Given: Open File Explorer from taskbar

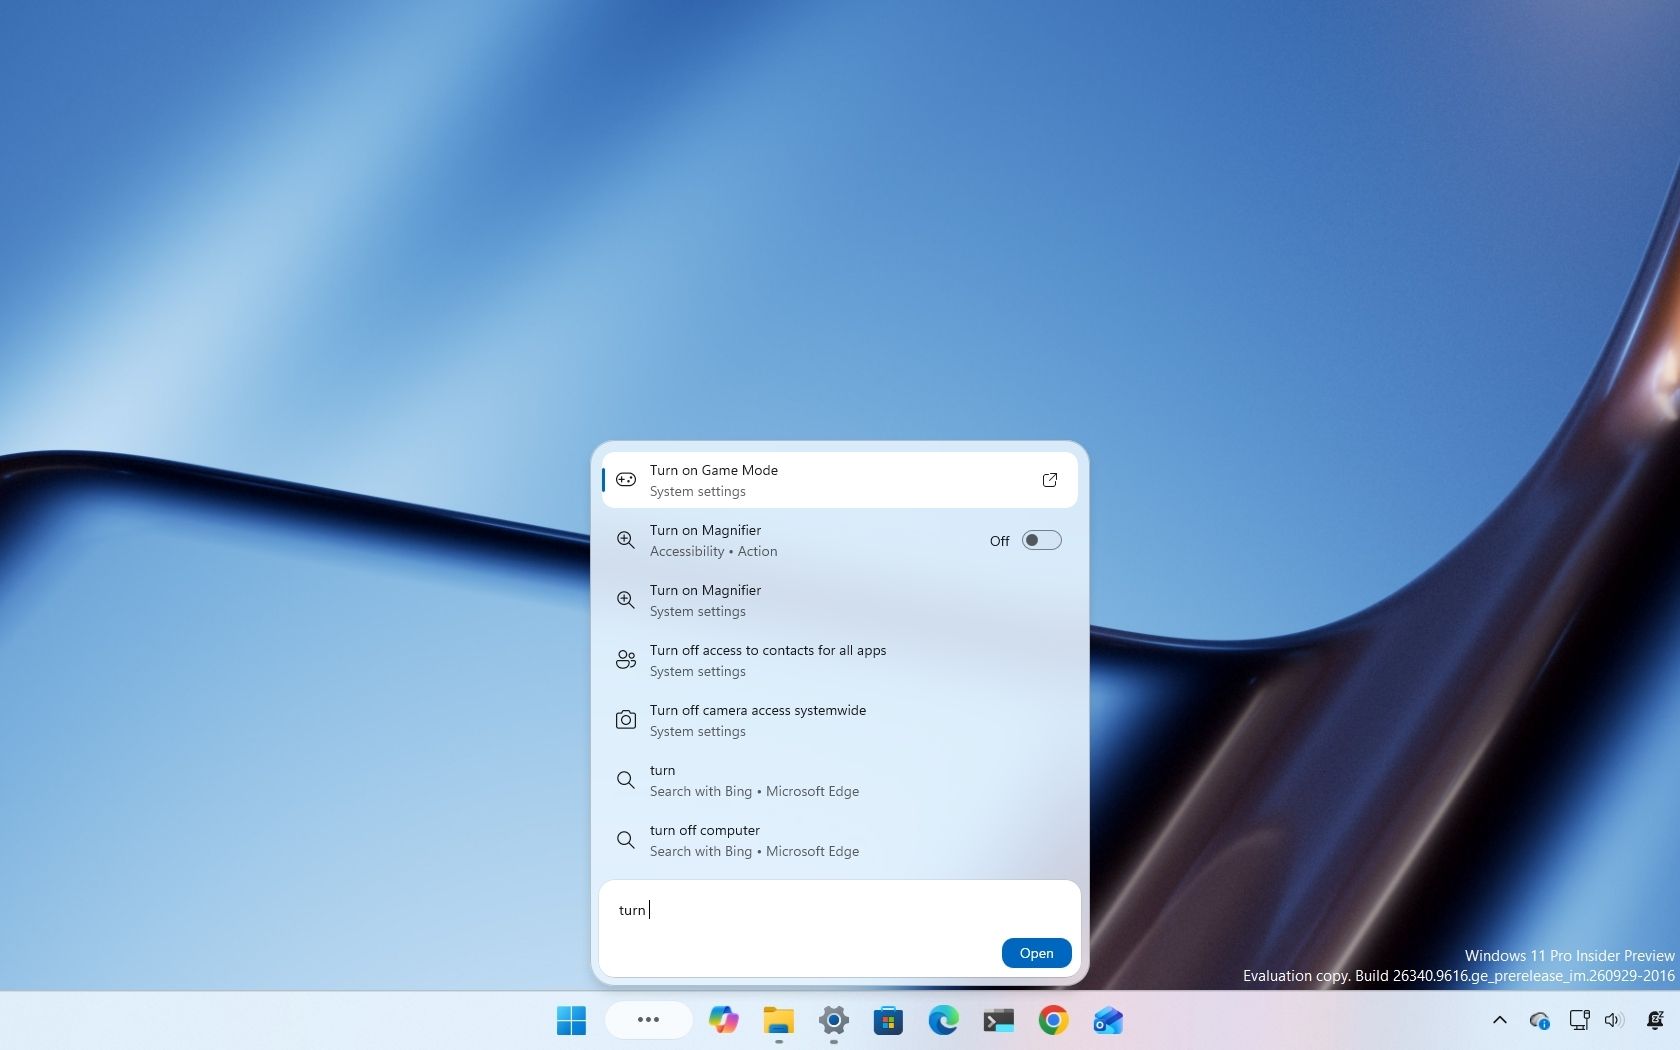Looking at the screenshot, I should (778, 1020).
